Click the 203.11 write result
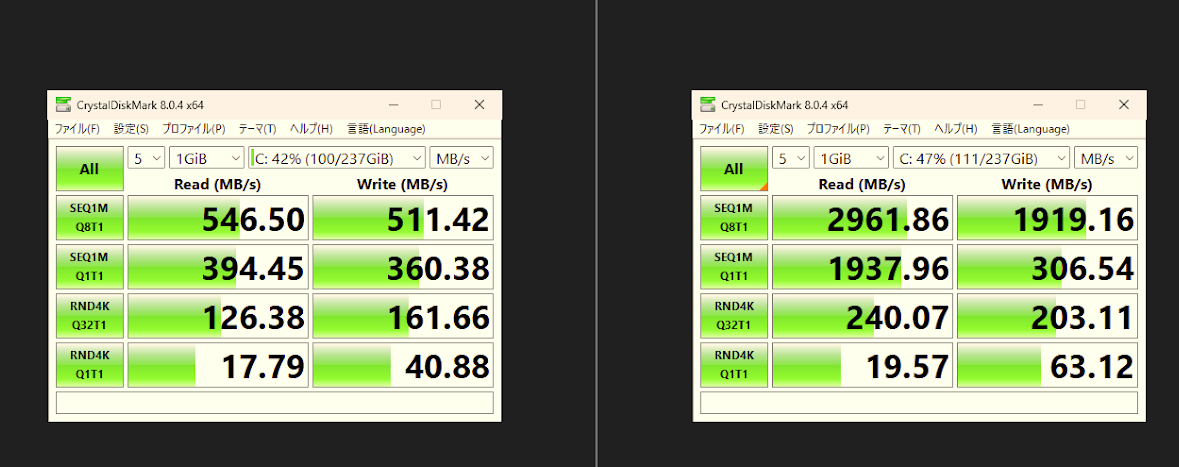The height and width of the screenshot is (467, 1179). 1047,316
